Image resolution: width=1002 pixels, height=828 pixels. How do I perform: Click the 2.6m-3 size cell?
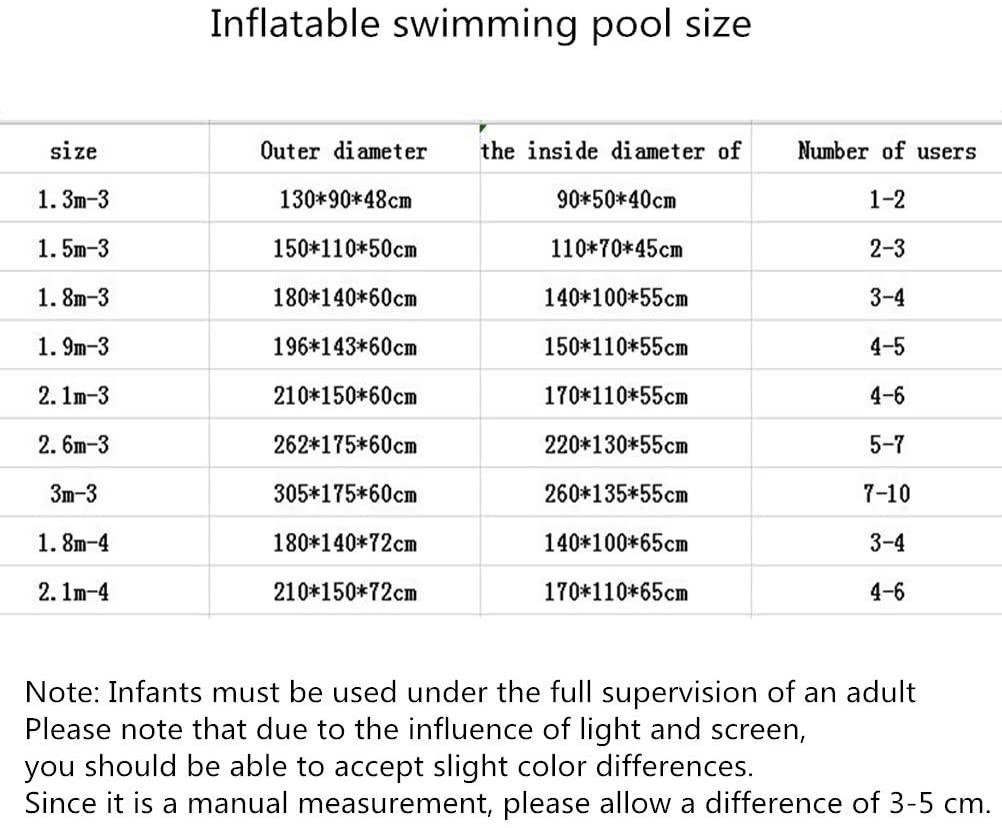(x=73, y=445)
